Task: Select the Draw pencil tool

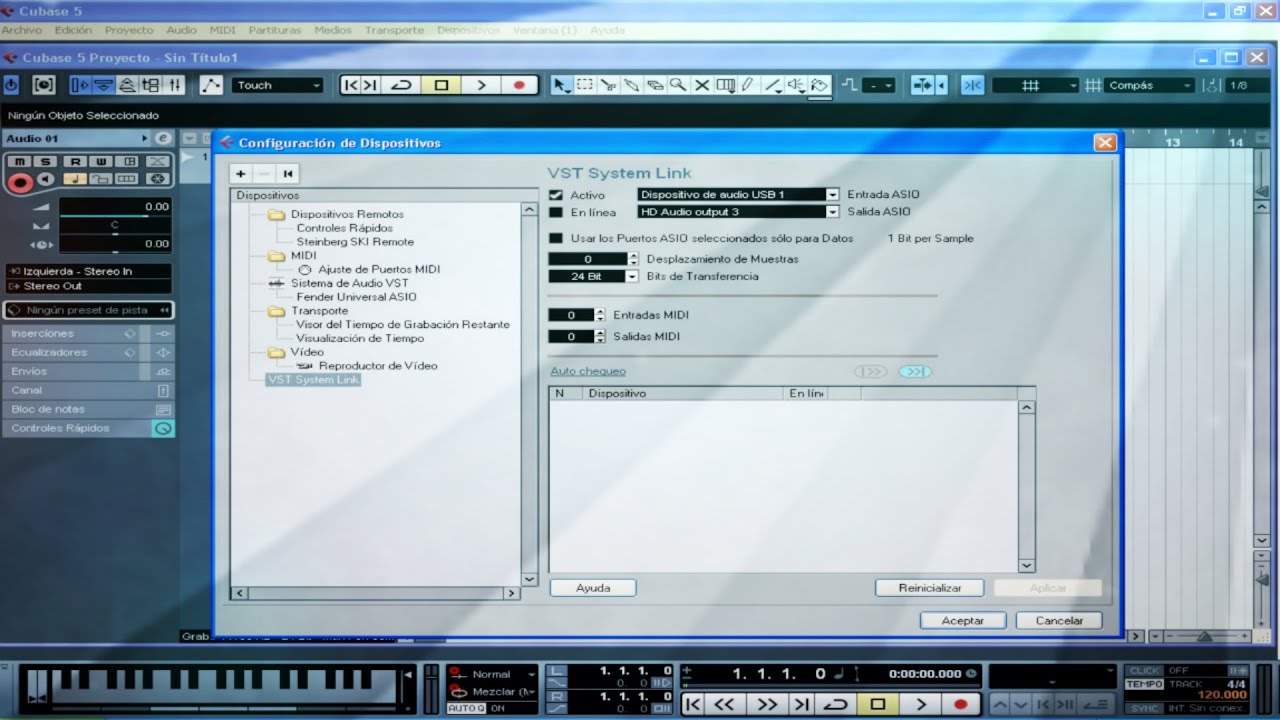Action: pyautogui.click(x=748, y=85)
